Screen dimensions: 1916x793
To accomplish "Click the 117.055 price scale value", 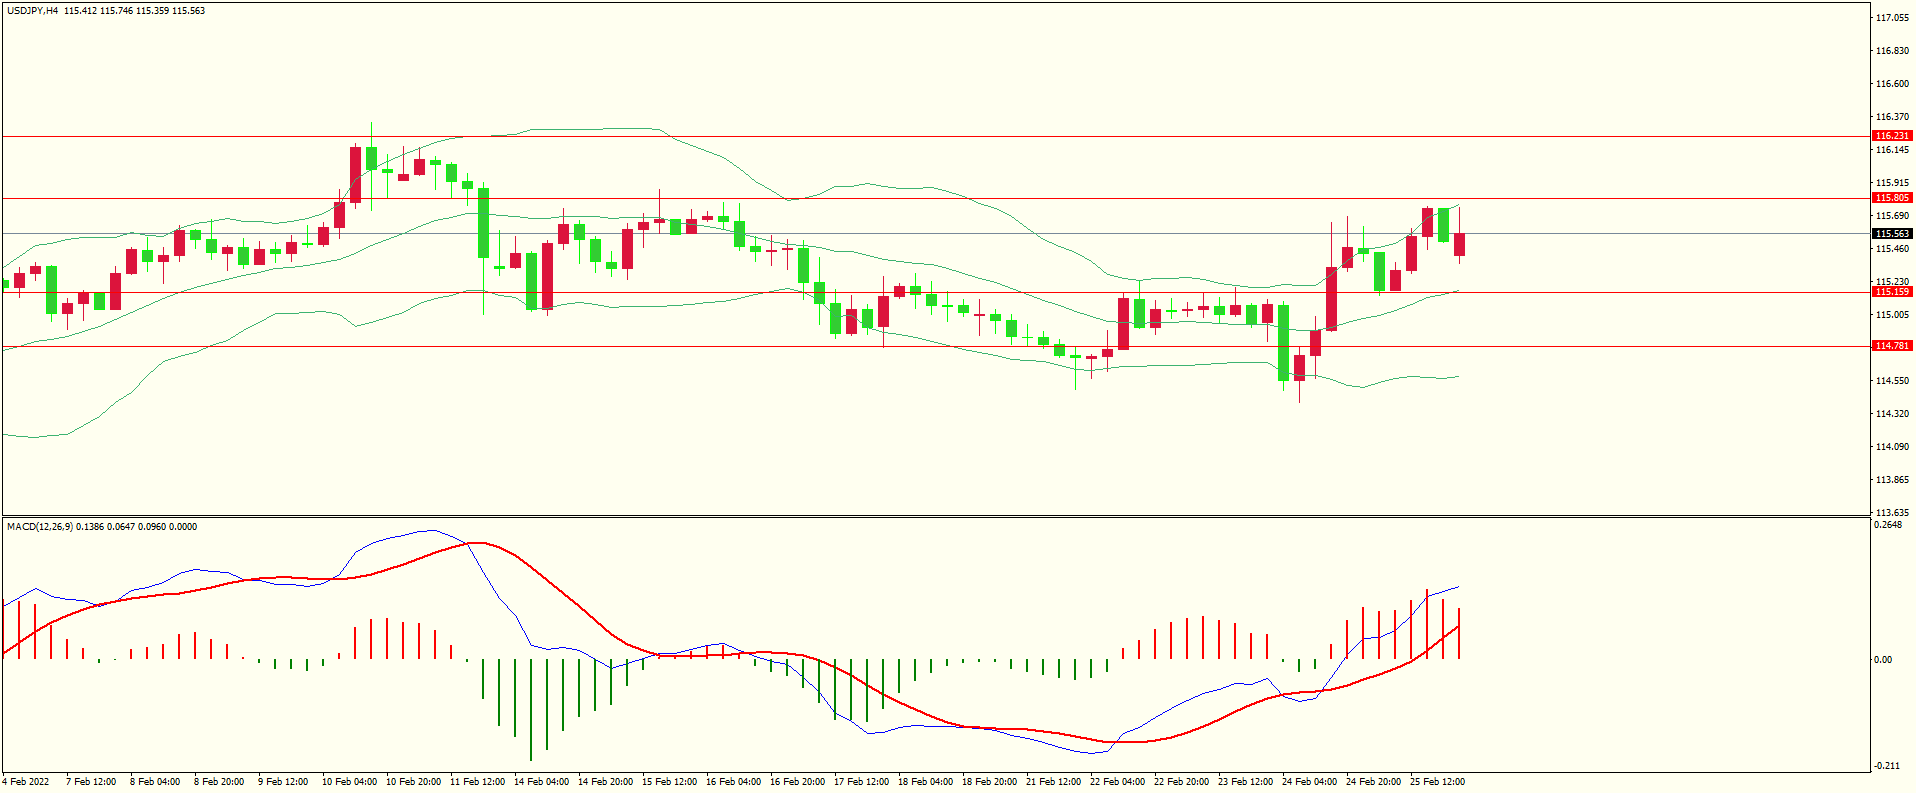I will click(x=1892, y=18).
